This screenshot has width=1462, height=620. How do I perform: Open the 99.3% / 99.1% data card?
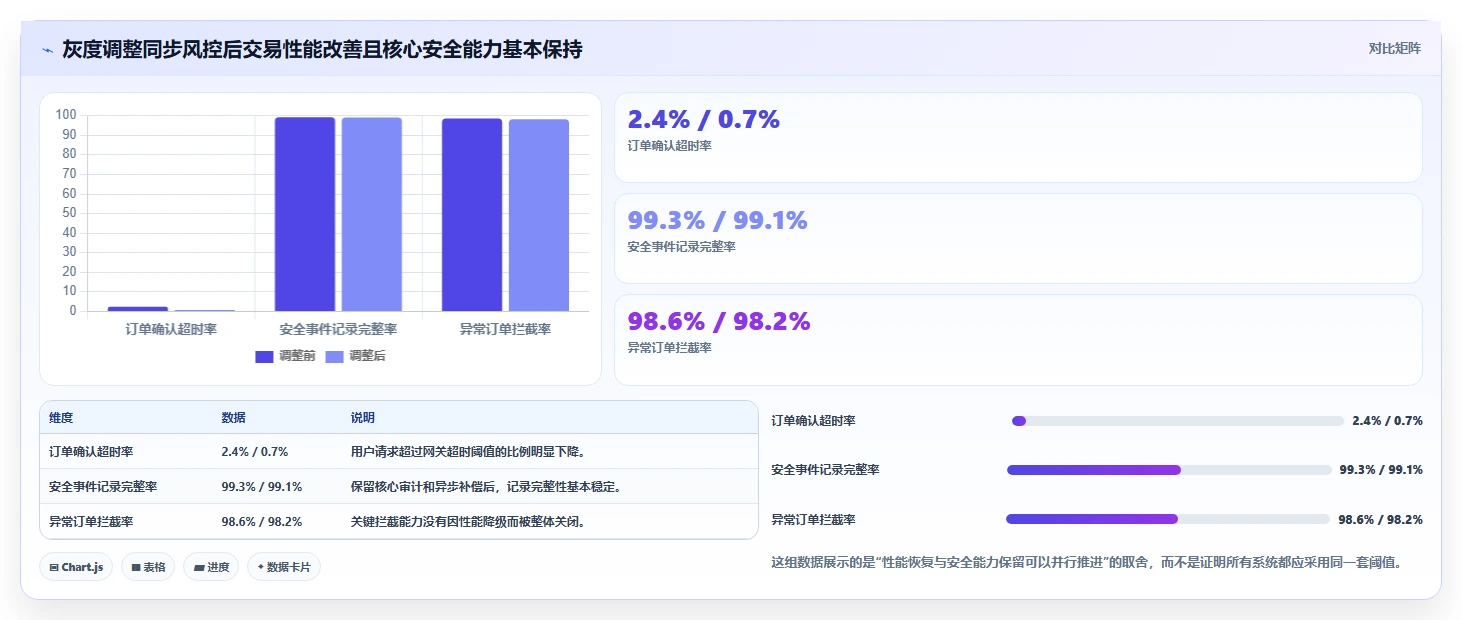click(x=1018, y=238)
